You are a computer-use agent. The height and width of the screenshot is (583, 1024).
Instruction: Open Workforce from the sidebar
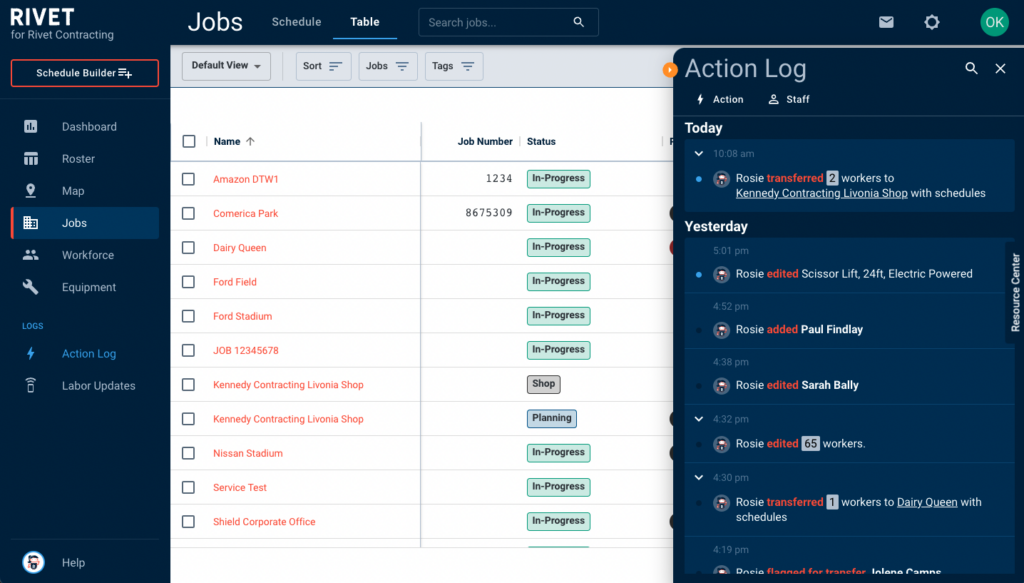(85, 255)
